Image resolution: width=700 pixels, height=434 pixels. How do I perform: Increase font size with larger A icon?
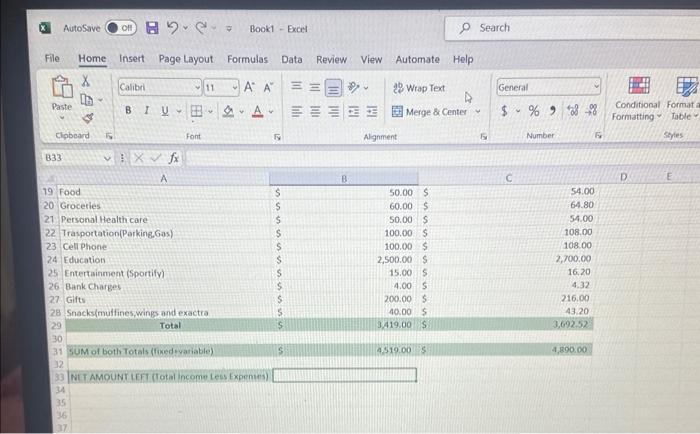249,87
